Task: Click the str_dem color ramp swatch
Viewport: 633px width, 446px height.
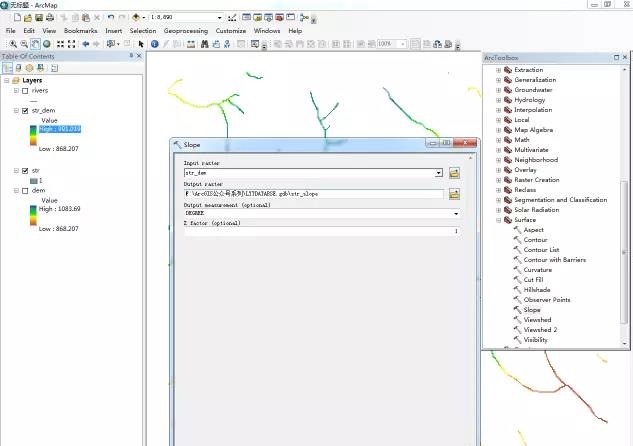Action: tap(33, 135)
